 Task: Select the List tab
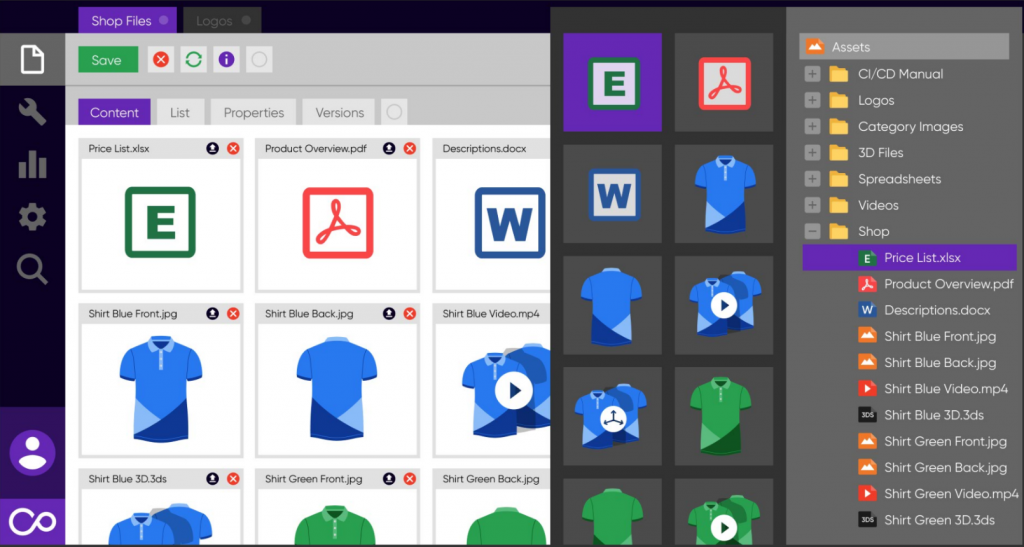(180, 112)
